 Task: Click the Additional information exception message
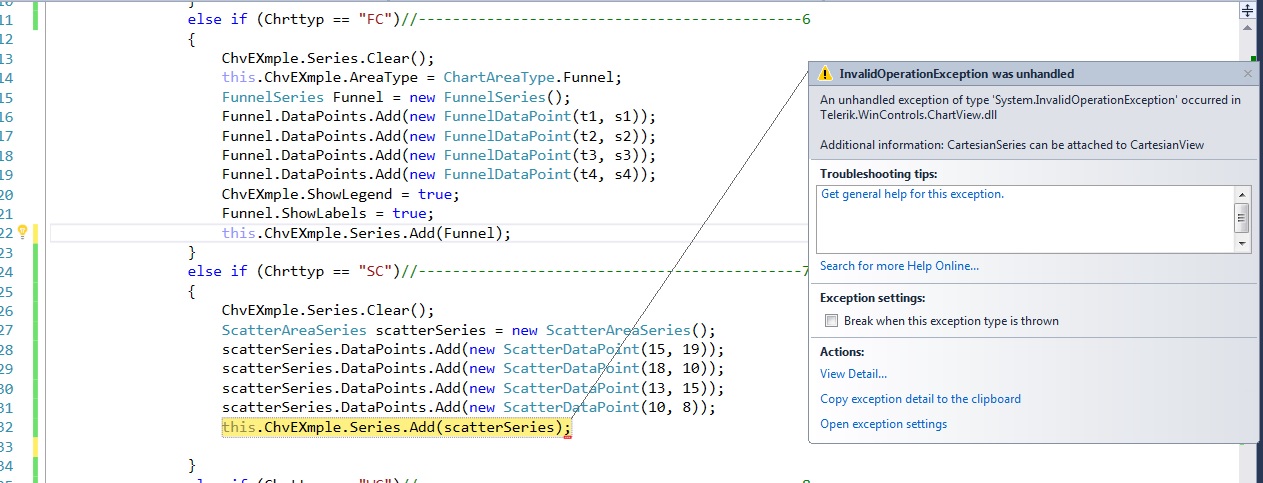click(x=1012, y=145)
